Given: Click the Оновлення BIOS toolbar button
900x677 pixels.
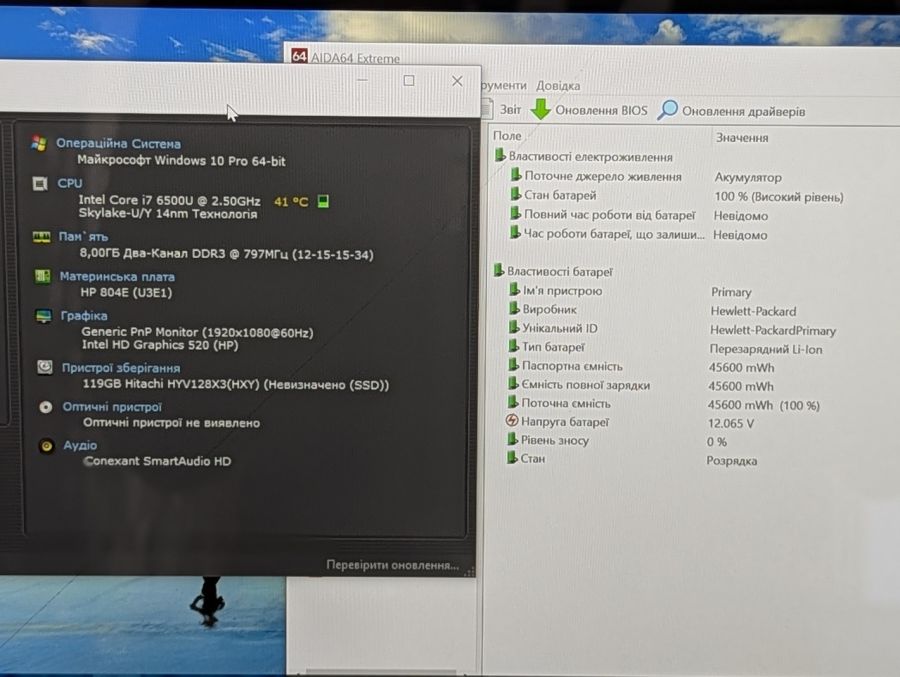Looking at the screenshot, I should (589, 109).
